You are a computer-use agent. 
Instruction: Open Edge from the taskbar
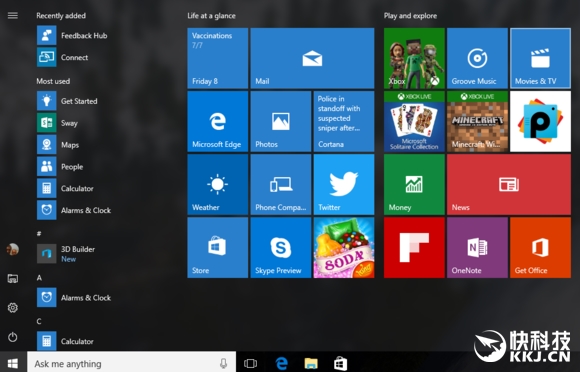(281, 363)
